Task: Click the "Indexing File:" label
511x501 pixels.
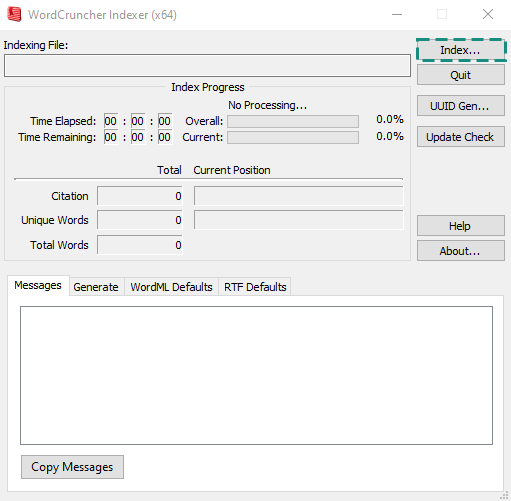Action: click(36, 45)
